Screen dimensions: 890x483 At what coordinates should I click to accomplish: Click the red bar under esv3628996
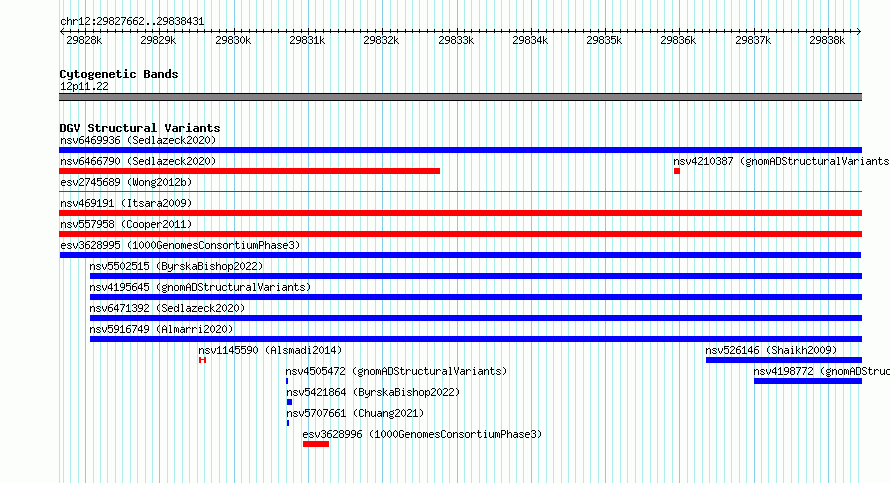(316, 444)
